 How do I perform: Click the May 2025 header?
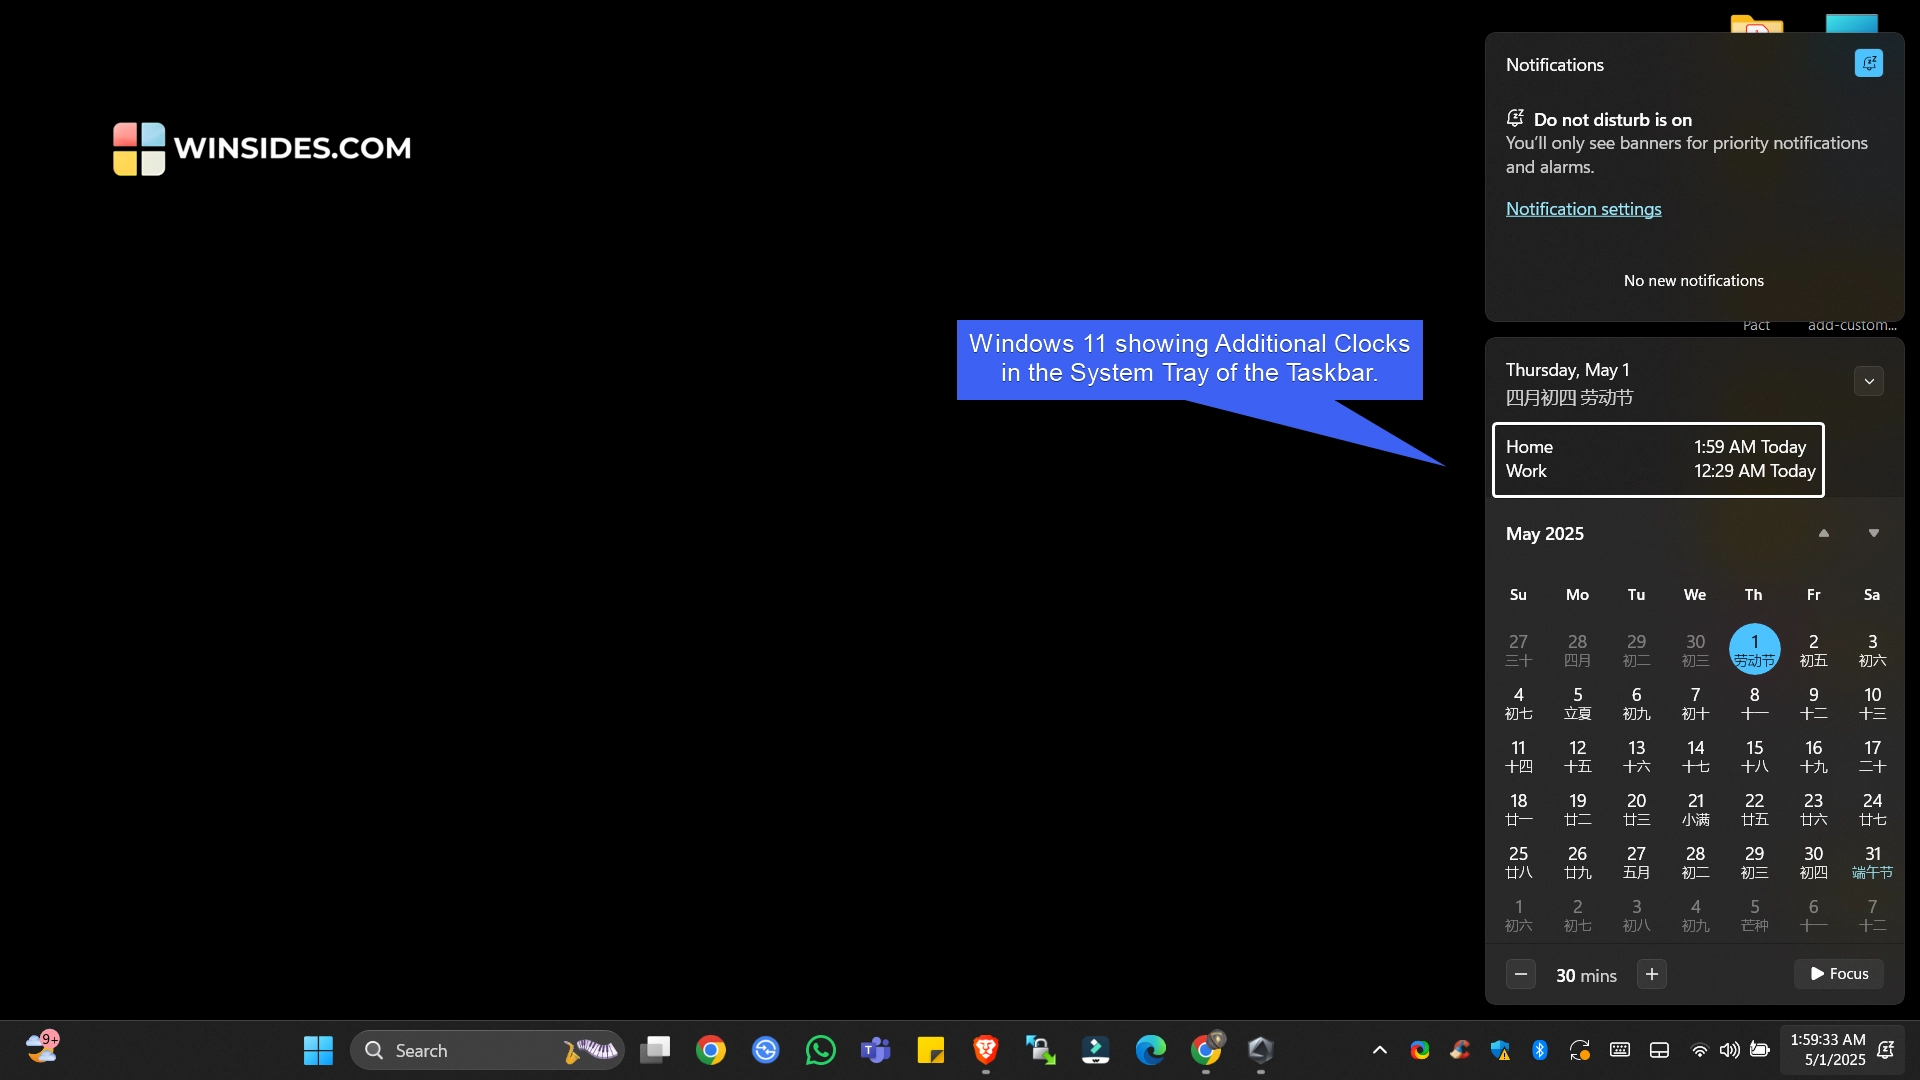[1544, 533]
